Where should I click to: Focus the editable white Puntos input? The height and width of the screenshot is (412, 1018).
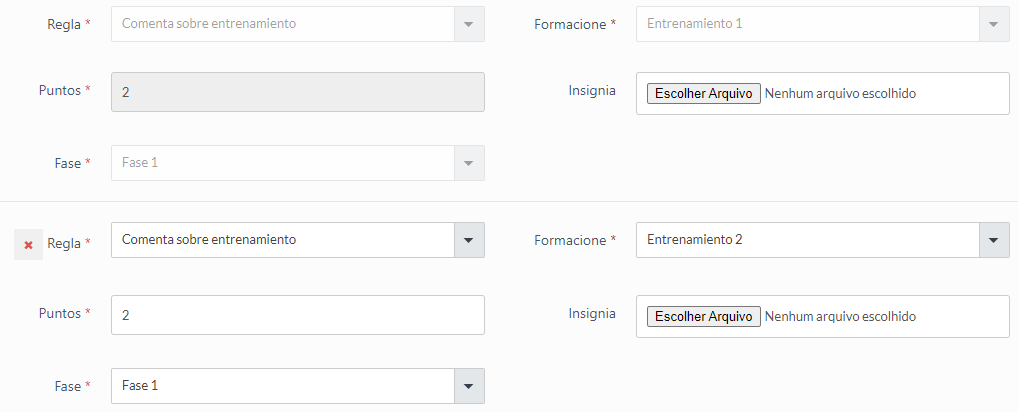(x=297, y=314)
